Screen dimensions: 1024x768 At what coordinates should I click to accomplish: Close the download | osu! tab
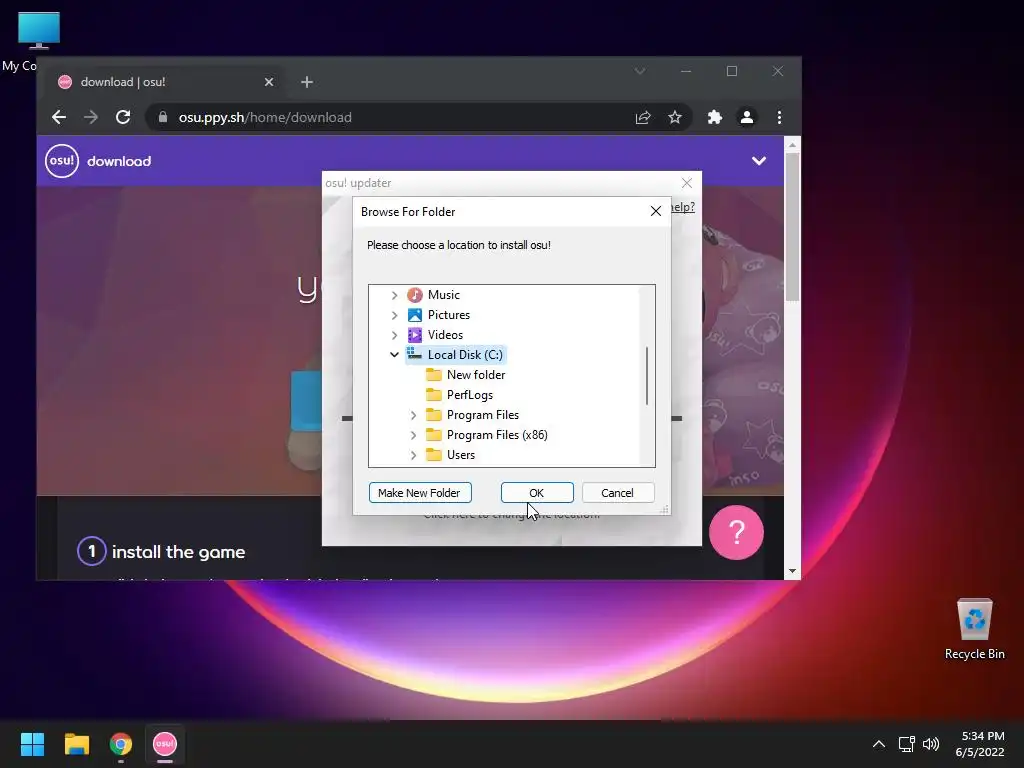pyautogui.click(x=269, y=82)
